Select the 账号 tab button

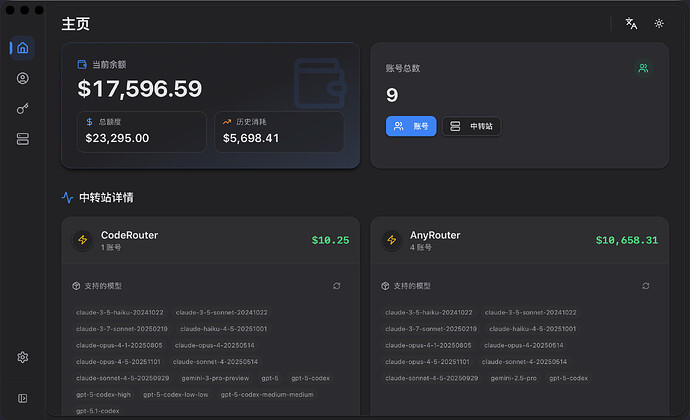click(x=411, y=126)
